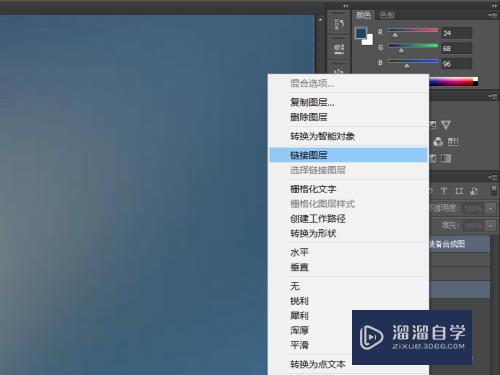Image resolution: width=500 pixels, height=375 pixels.
Task: Open the Adjustments panel flyout menu
Action: point(492,96)
